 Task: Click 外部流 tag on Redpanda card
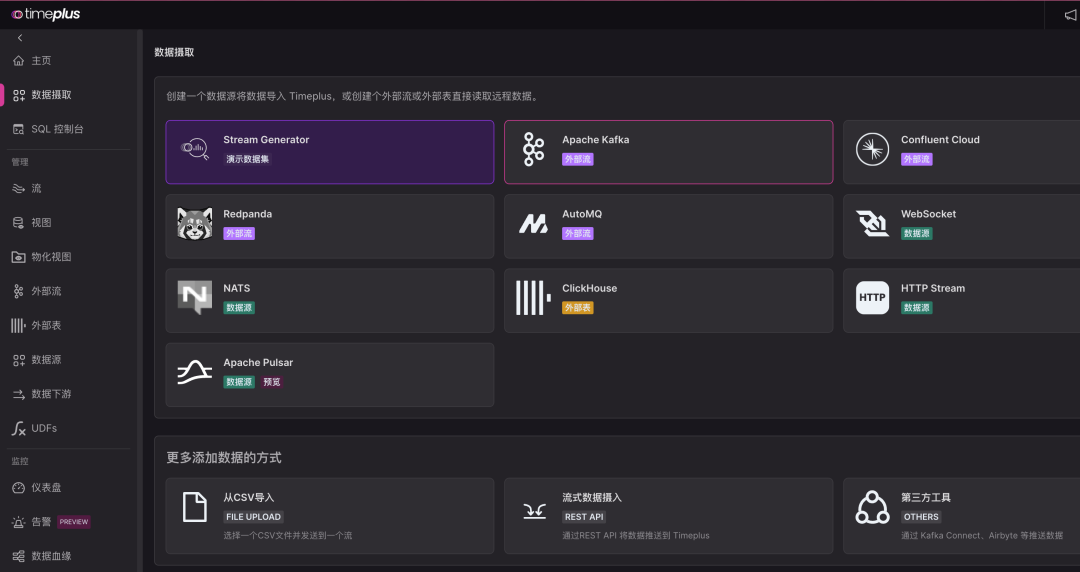coord(239,234)
